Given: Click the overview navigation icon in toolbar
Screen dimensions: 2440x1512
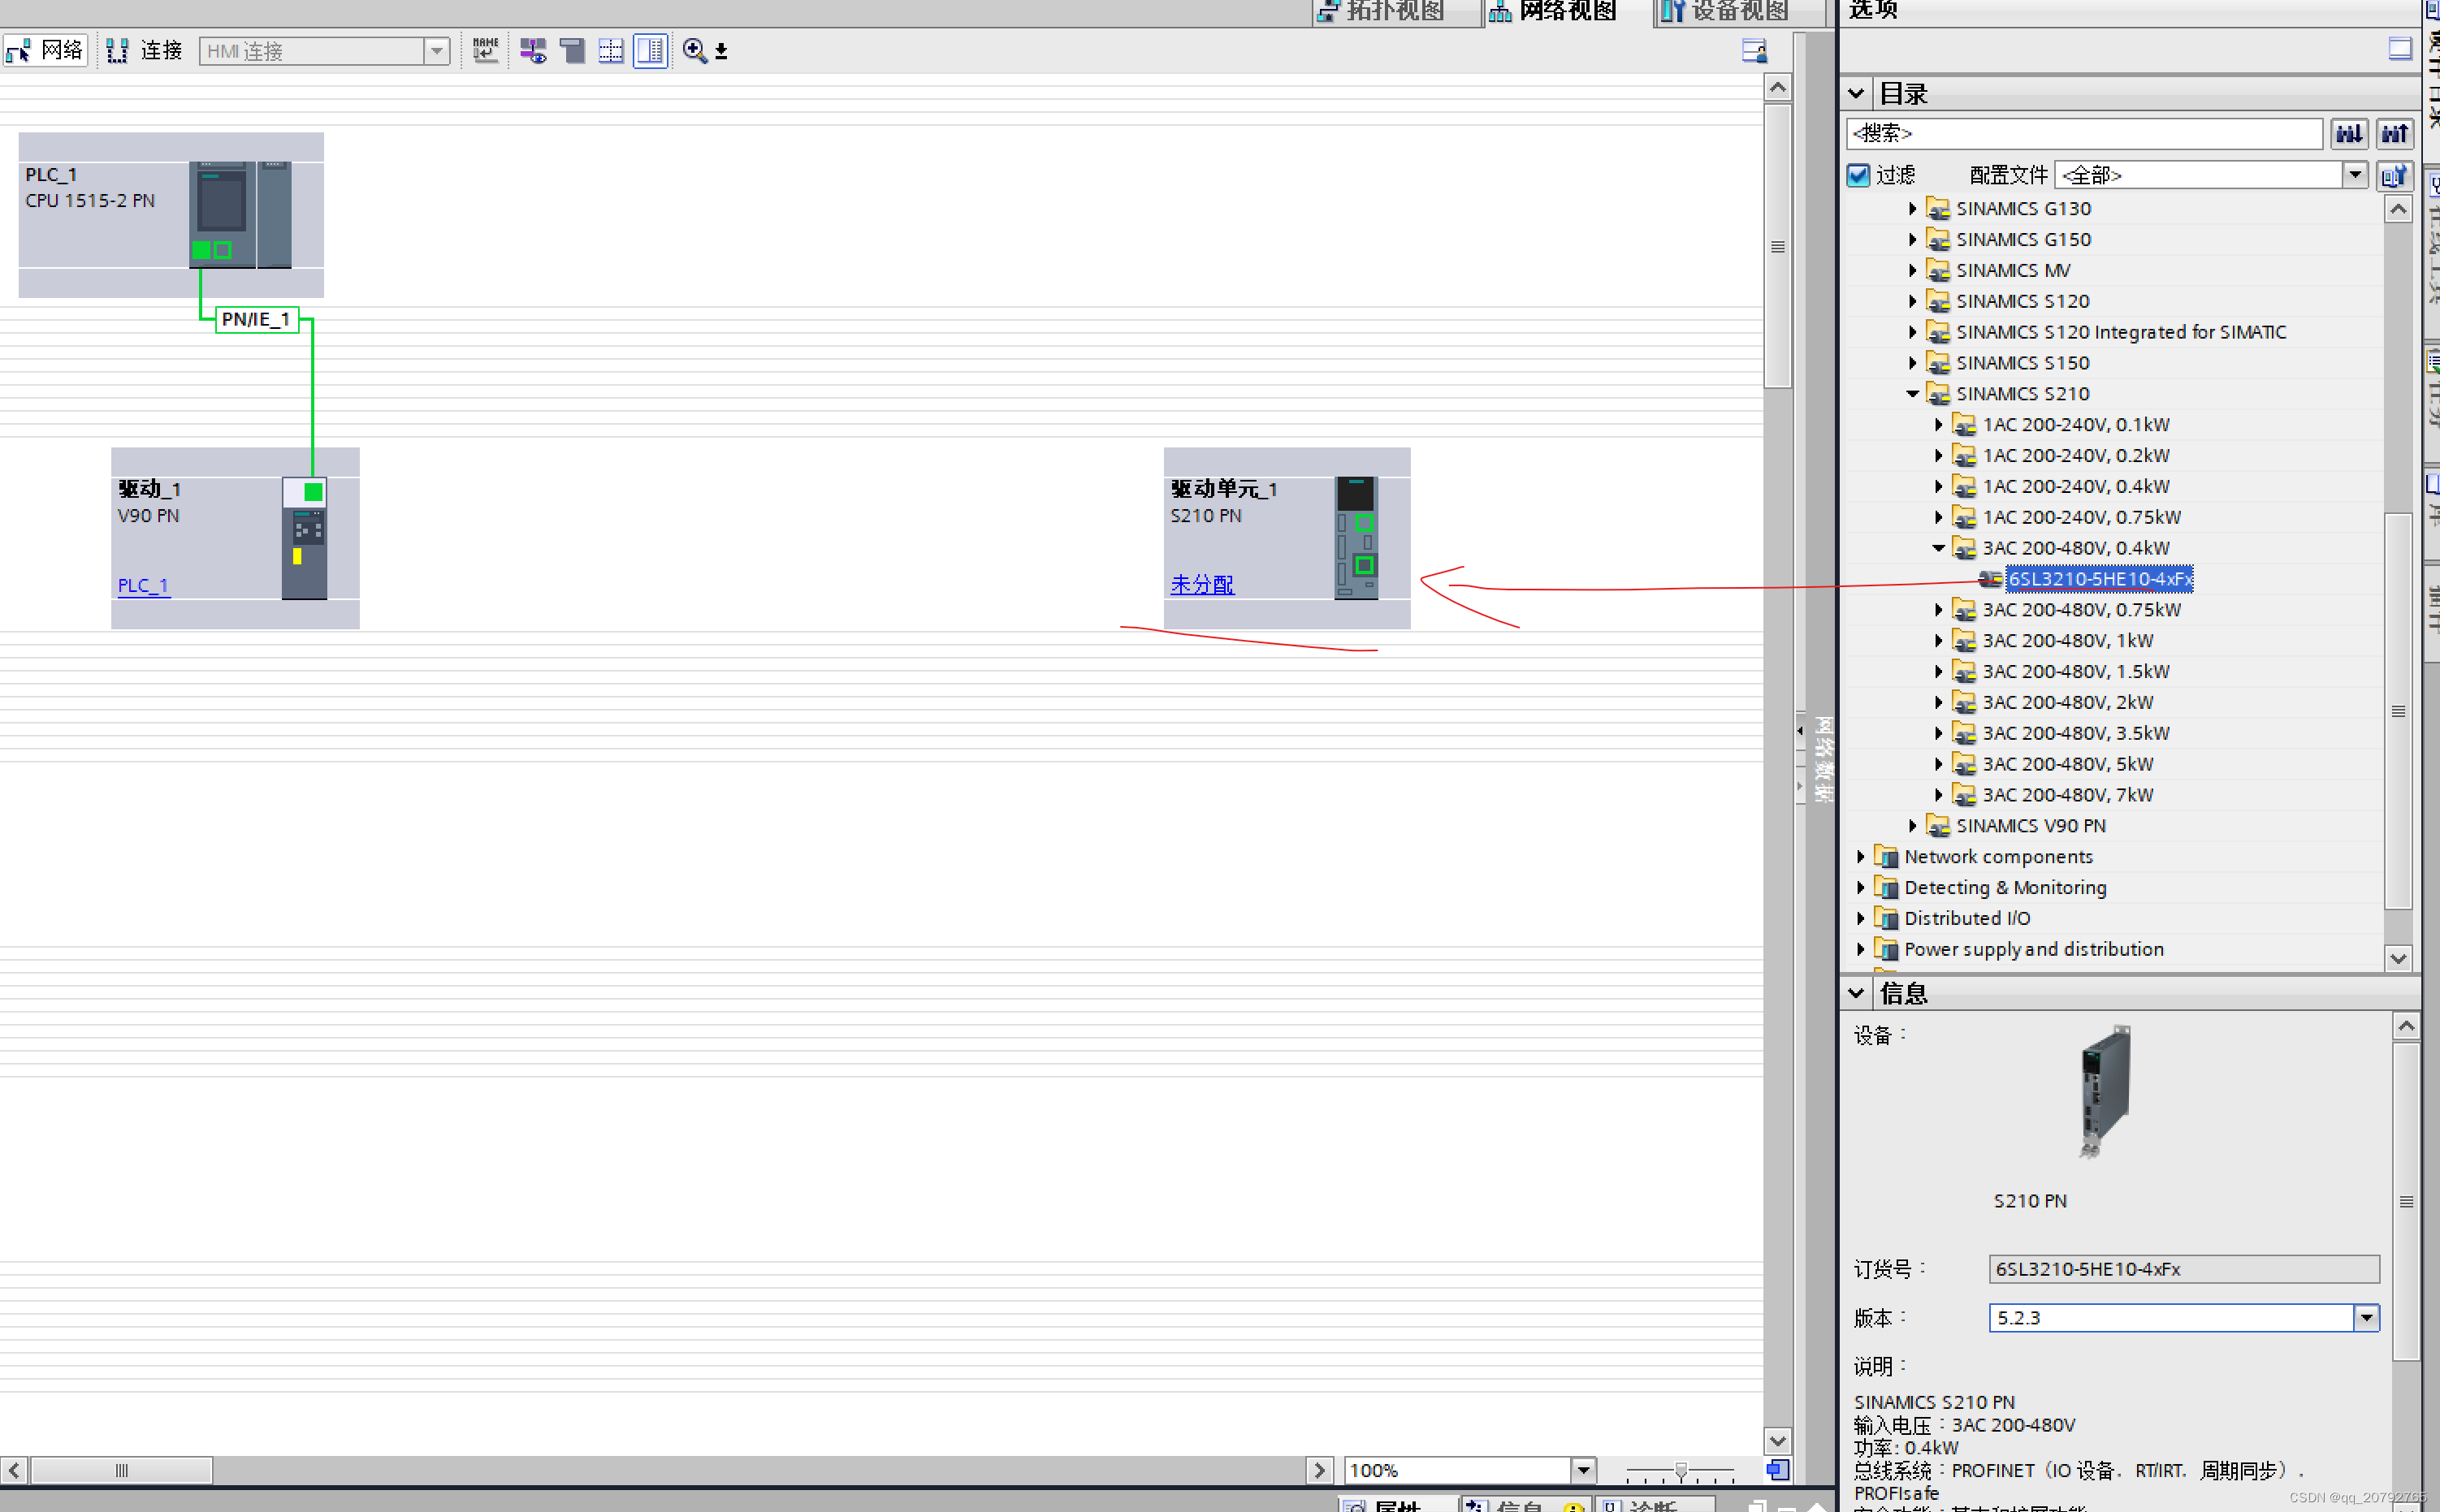Looking at the screenshot, I should [x=1754, y=50].
